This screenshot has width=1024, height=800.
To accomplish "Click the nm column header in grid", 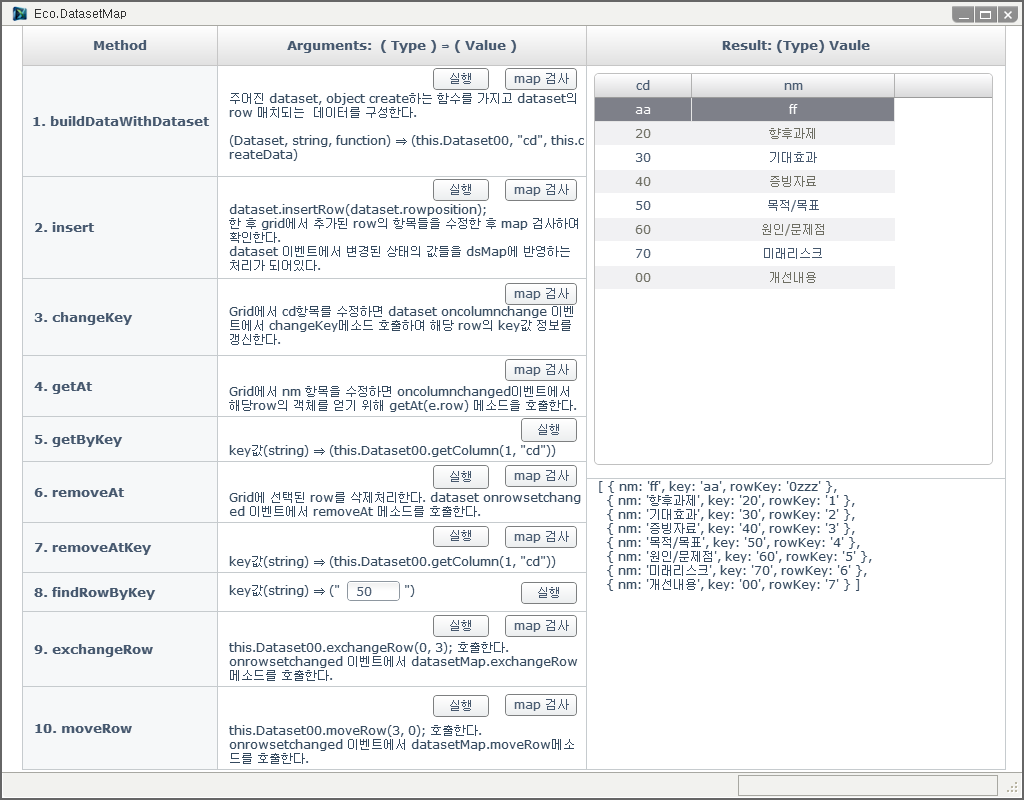I will (x=792, y=86).
